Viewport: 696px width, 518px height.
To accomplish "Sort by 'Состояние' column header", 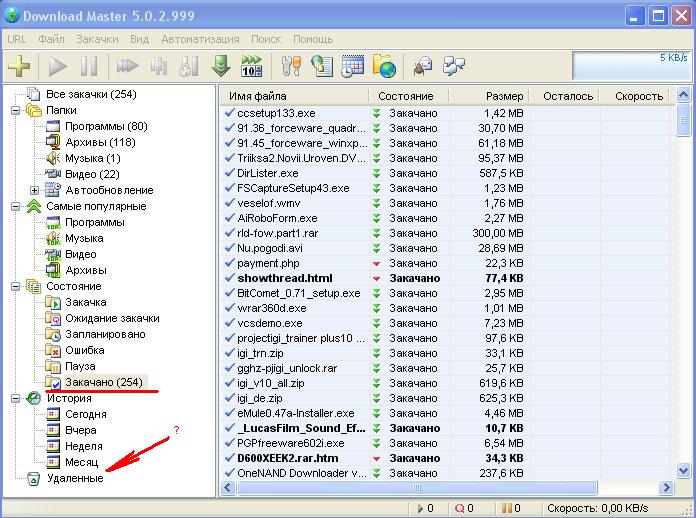I will pyautogui.click(x=409, y=96).
